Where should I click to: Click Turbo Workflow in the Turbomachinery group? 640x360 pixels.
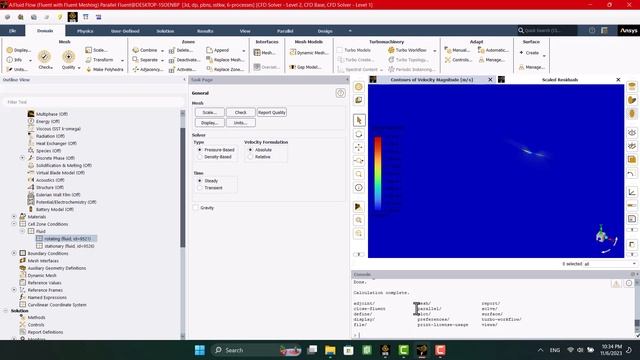pyautogui.click(x=407, y=50)
